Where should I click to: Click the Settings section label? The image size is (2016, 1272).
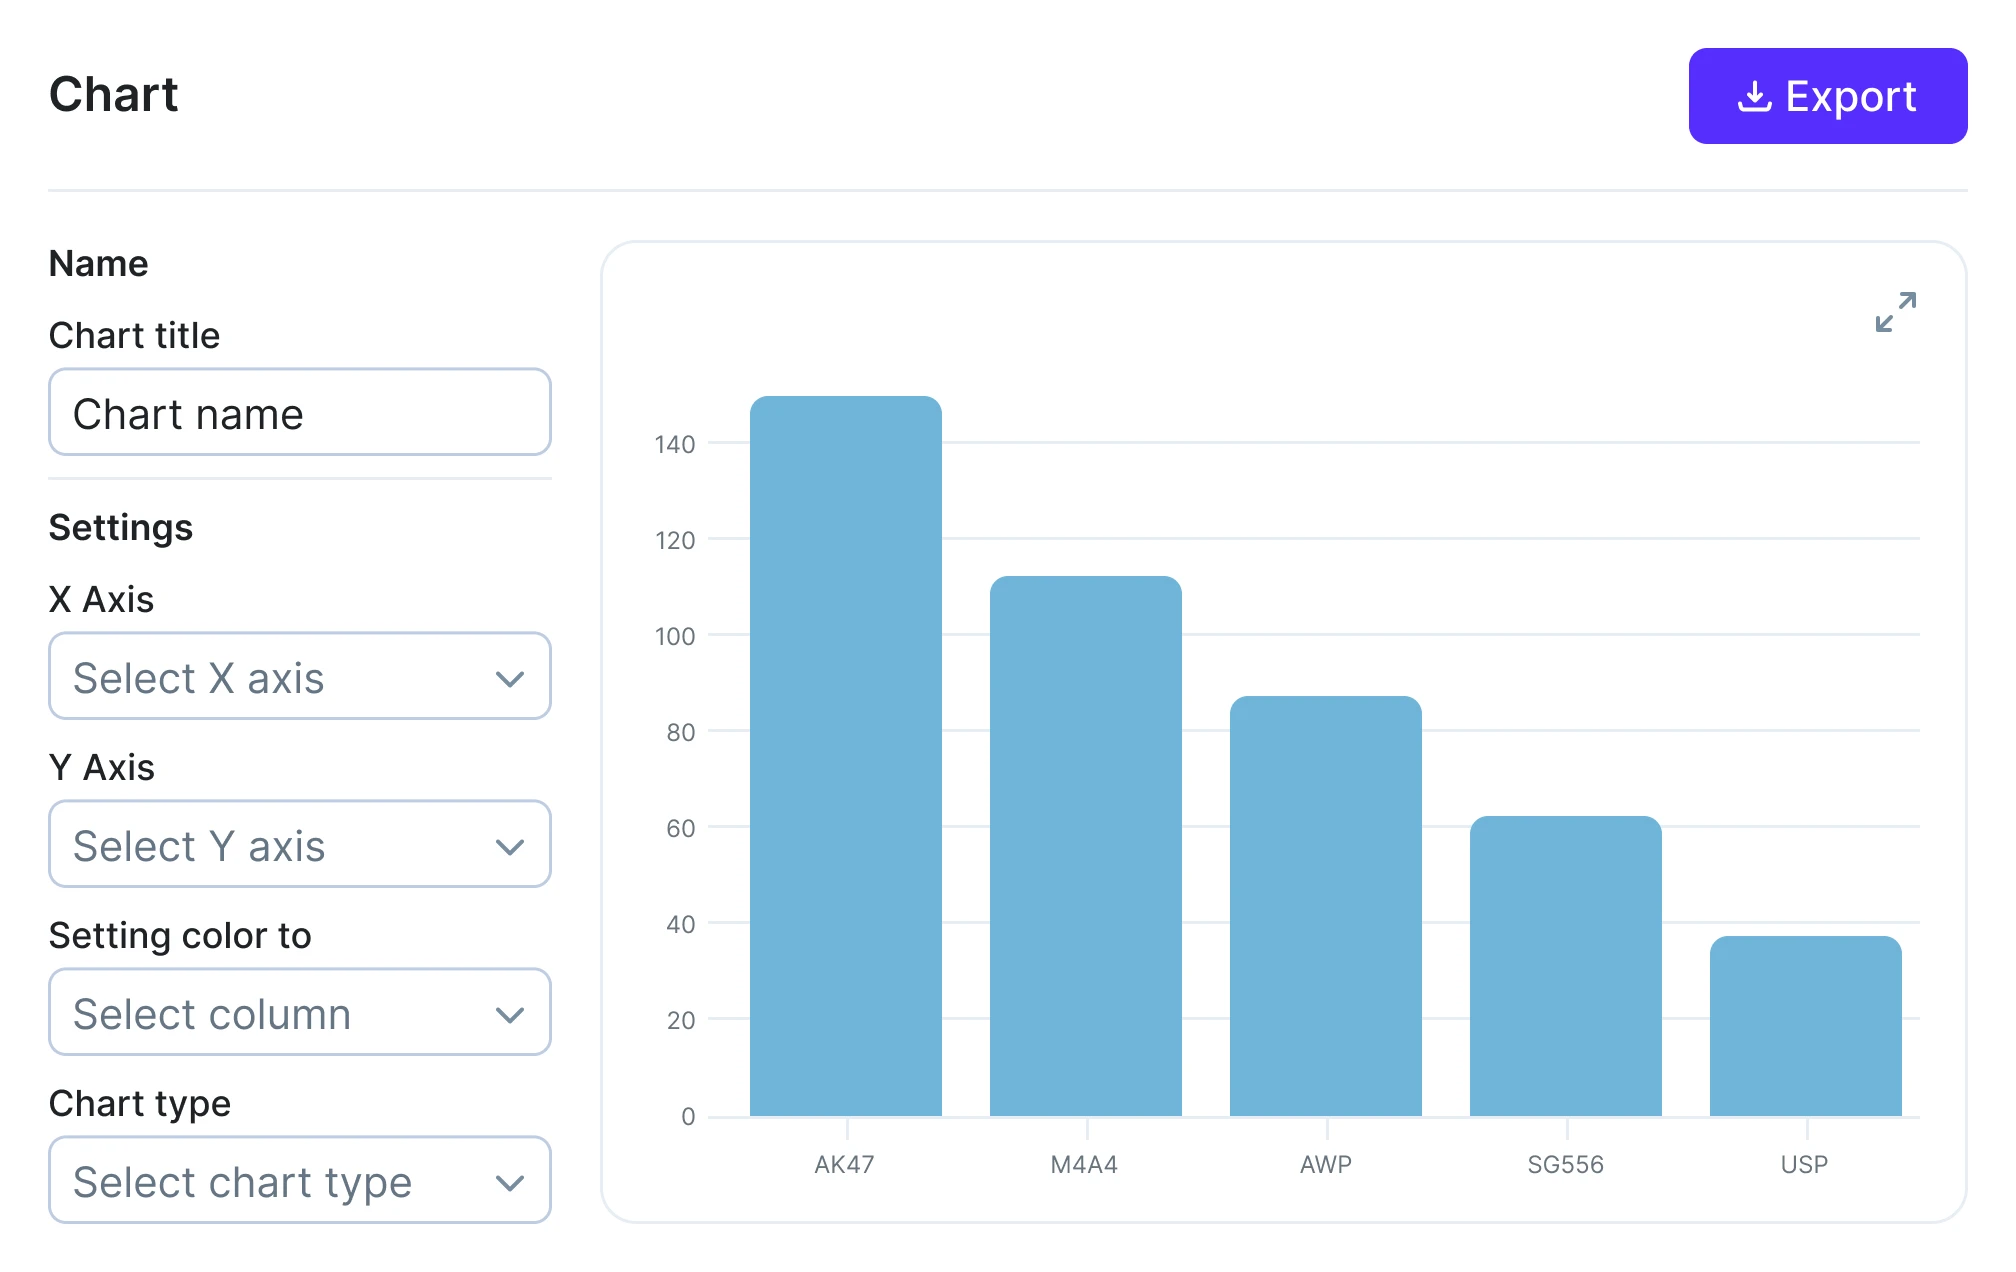tap(120, 527)
